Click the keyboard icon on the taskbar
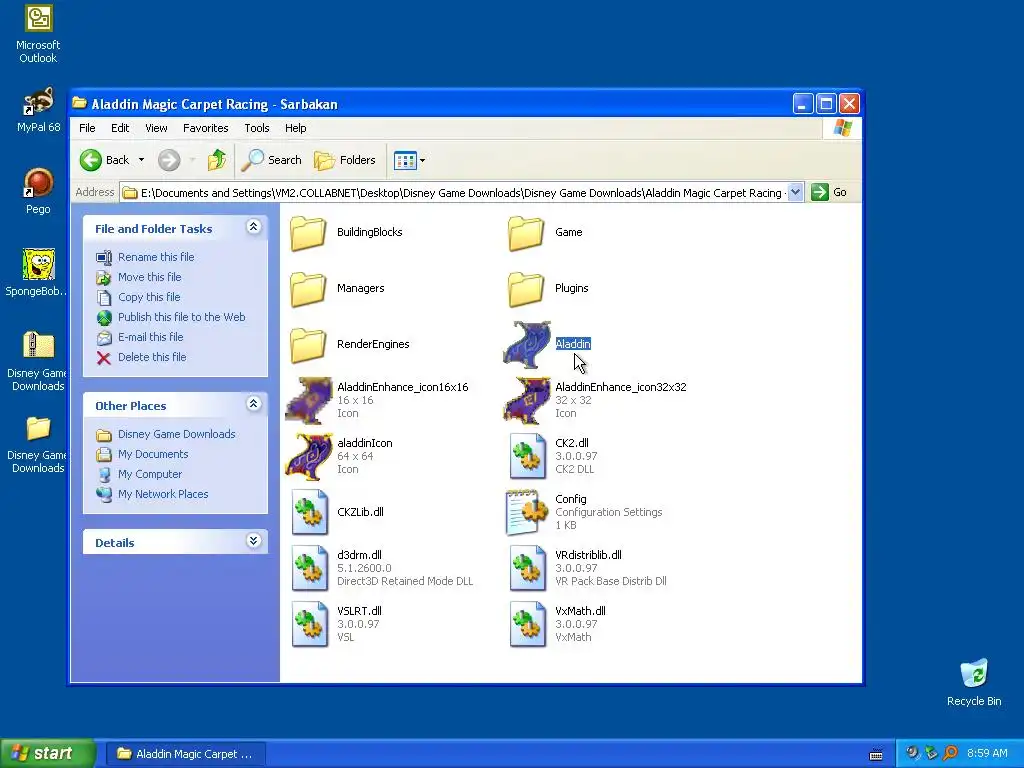Screen dimensions: 1024x768 click(x=876, y=754)
